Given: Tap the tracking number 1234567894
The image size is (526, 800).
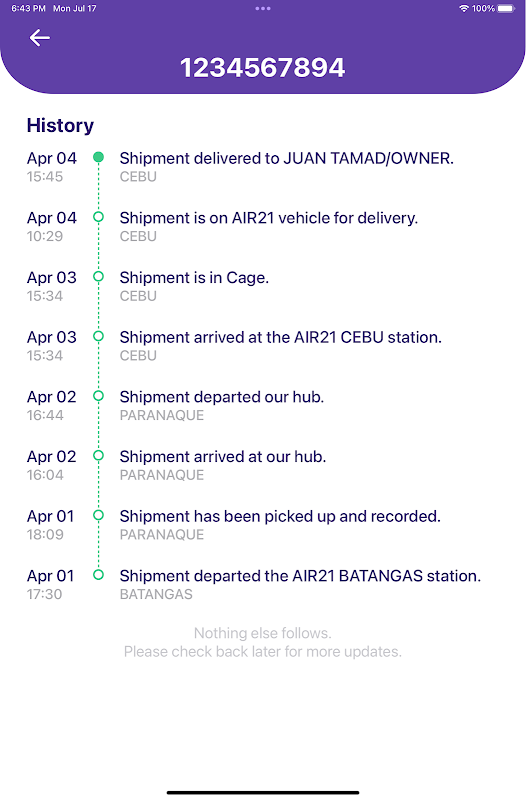Looking at the screenshot, I should [x=263, y=68].
